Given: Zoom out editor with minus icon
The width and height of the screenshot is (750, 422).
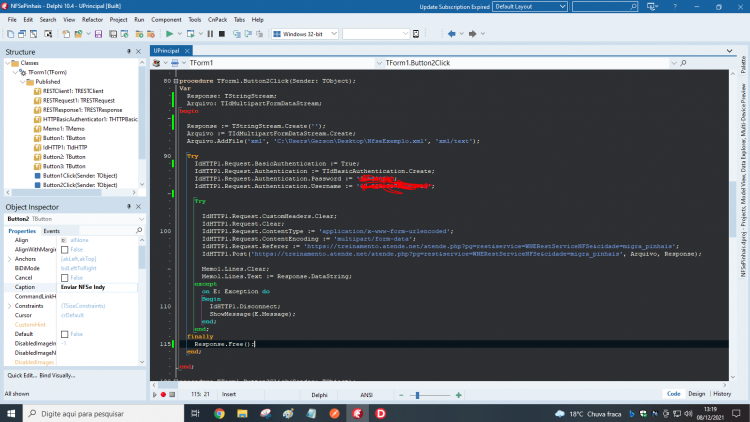Looking at the screenshot, I should 401,395.
